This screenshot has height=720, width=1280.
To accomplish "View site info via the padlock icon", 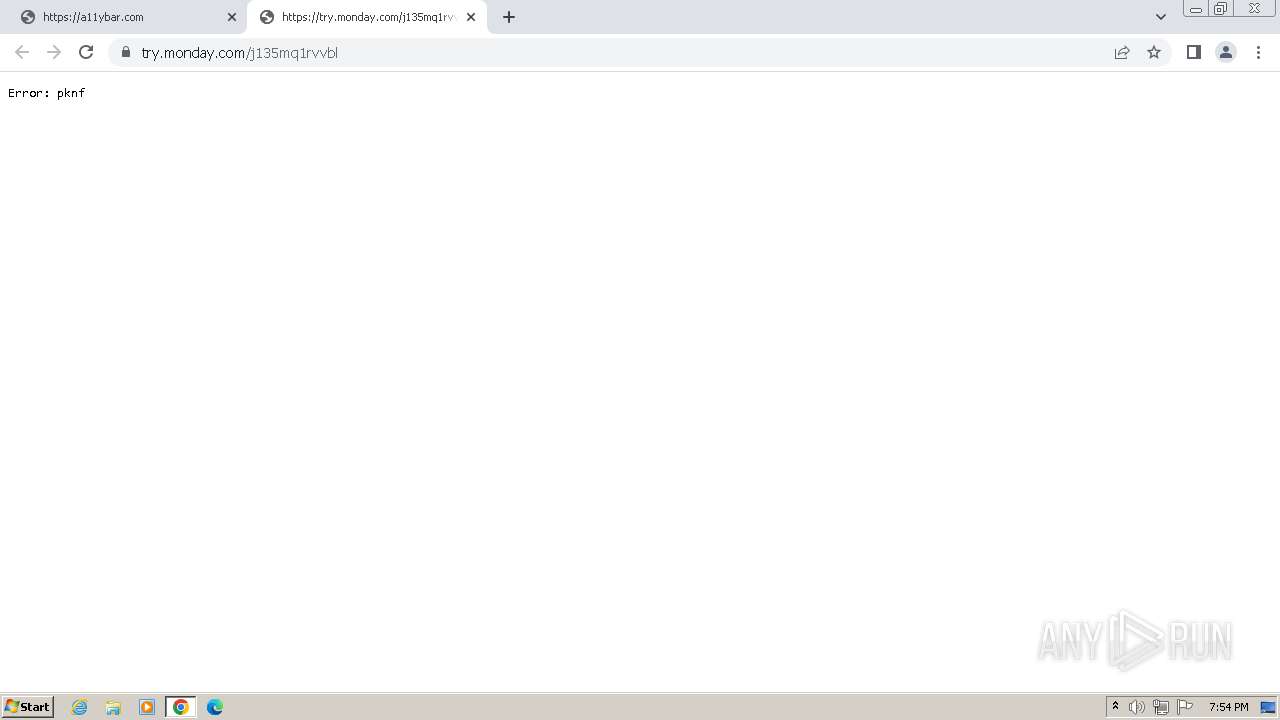I will (126, 52).
